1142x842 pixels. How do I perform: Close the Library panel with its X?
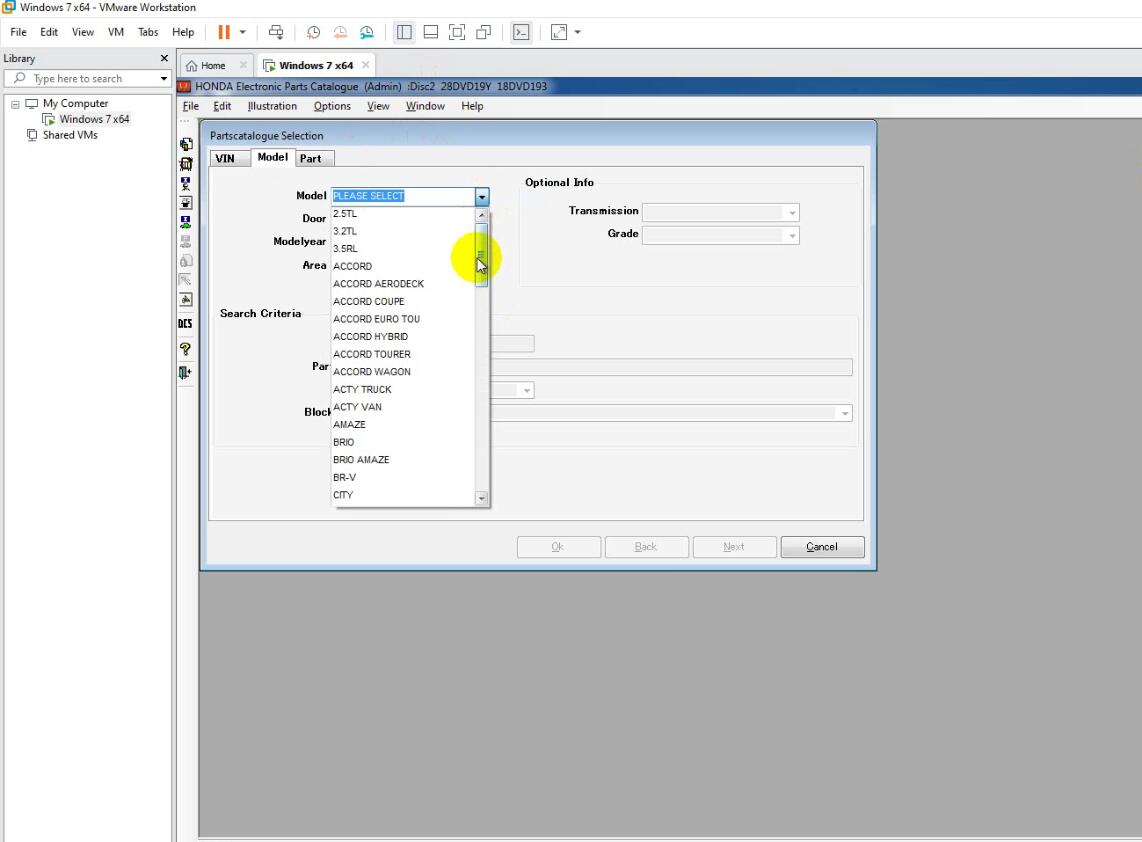164,58
